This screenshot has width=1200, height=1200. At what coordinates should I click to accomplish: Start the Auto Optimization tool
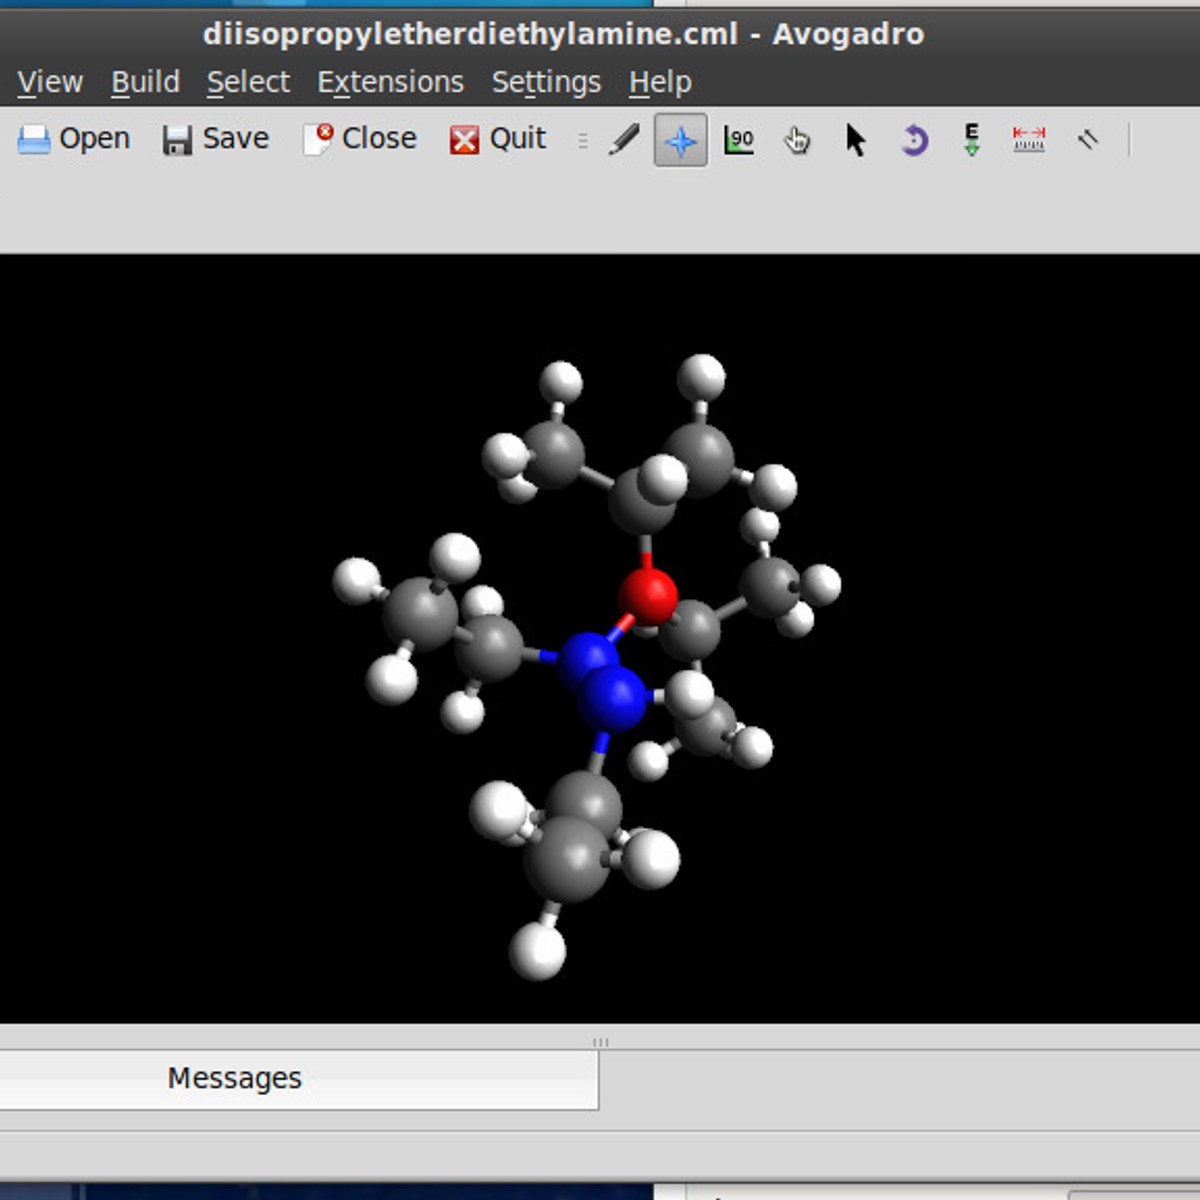click(971, 139)
